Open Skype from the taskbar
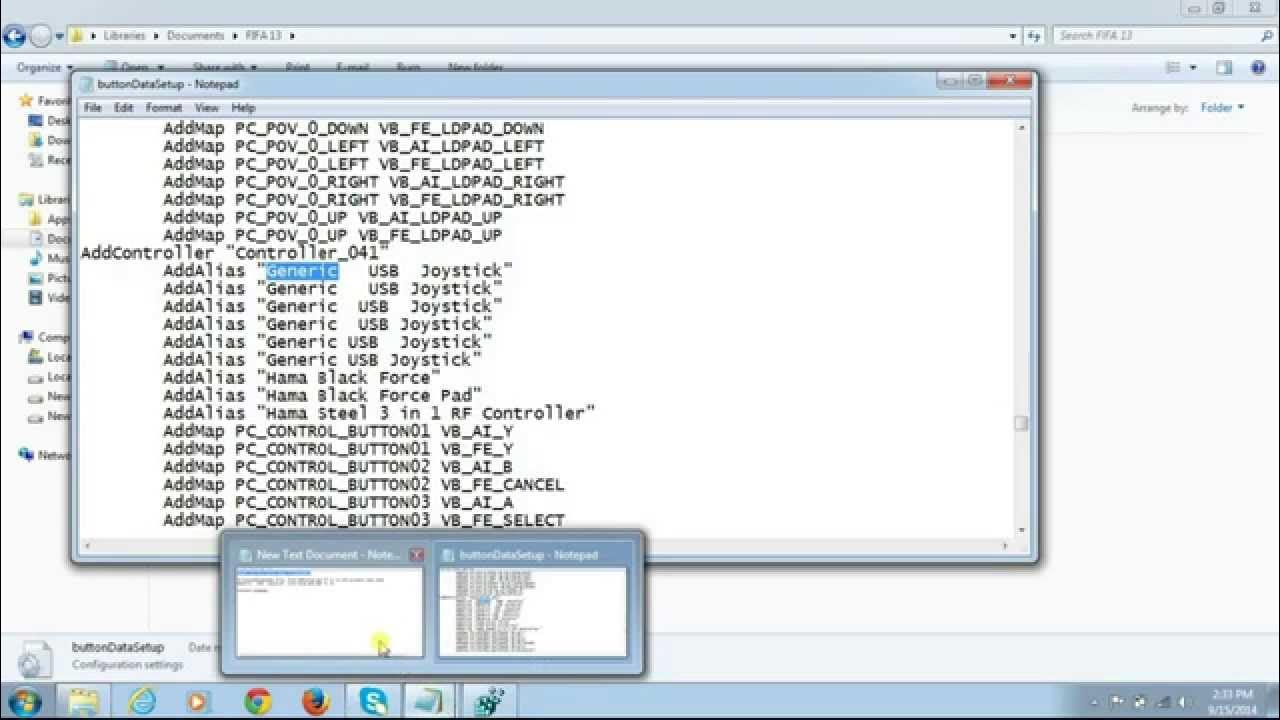The width and height of the screenshot is (1280, 720). 374,702
